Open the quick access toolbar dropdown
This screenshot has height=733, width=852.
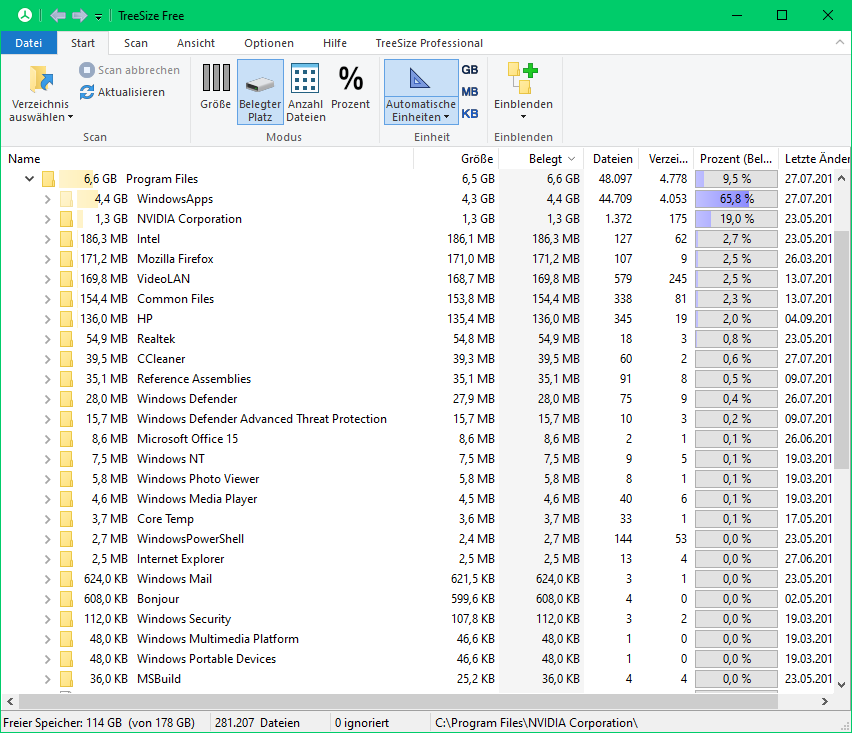[x=98, y=16]
